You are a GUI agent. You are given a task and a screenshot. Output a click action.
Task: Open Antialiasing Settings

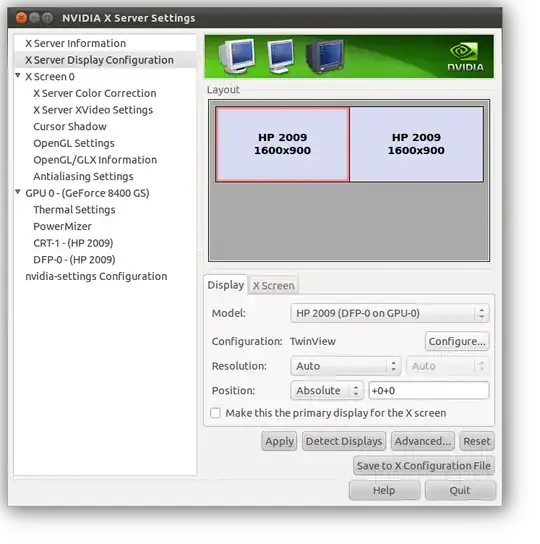83,177
